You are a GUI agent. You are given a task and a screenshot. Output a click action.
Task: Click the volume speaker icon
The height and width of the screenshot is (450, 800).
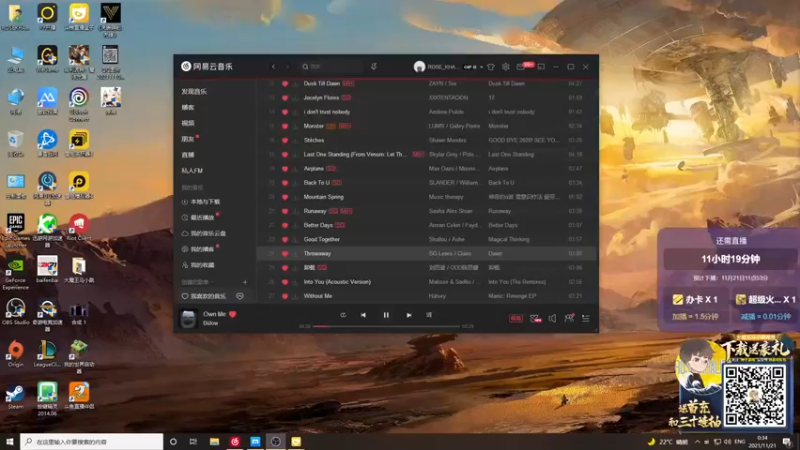click(x=552, y=318)
